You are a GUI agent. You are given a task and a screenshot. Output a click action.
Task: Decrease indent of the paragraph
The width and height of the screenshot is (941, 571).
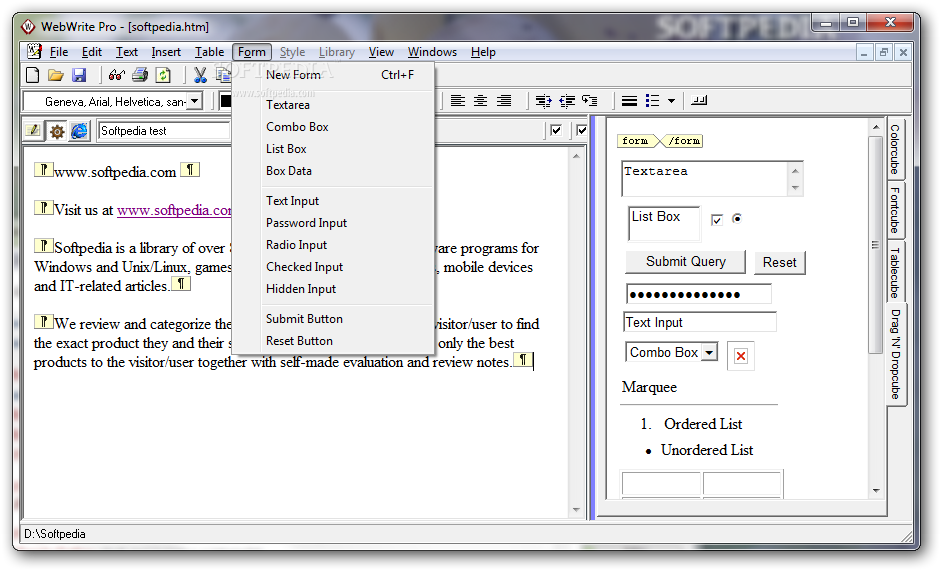click(x=567, y=101)
